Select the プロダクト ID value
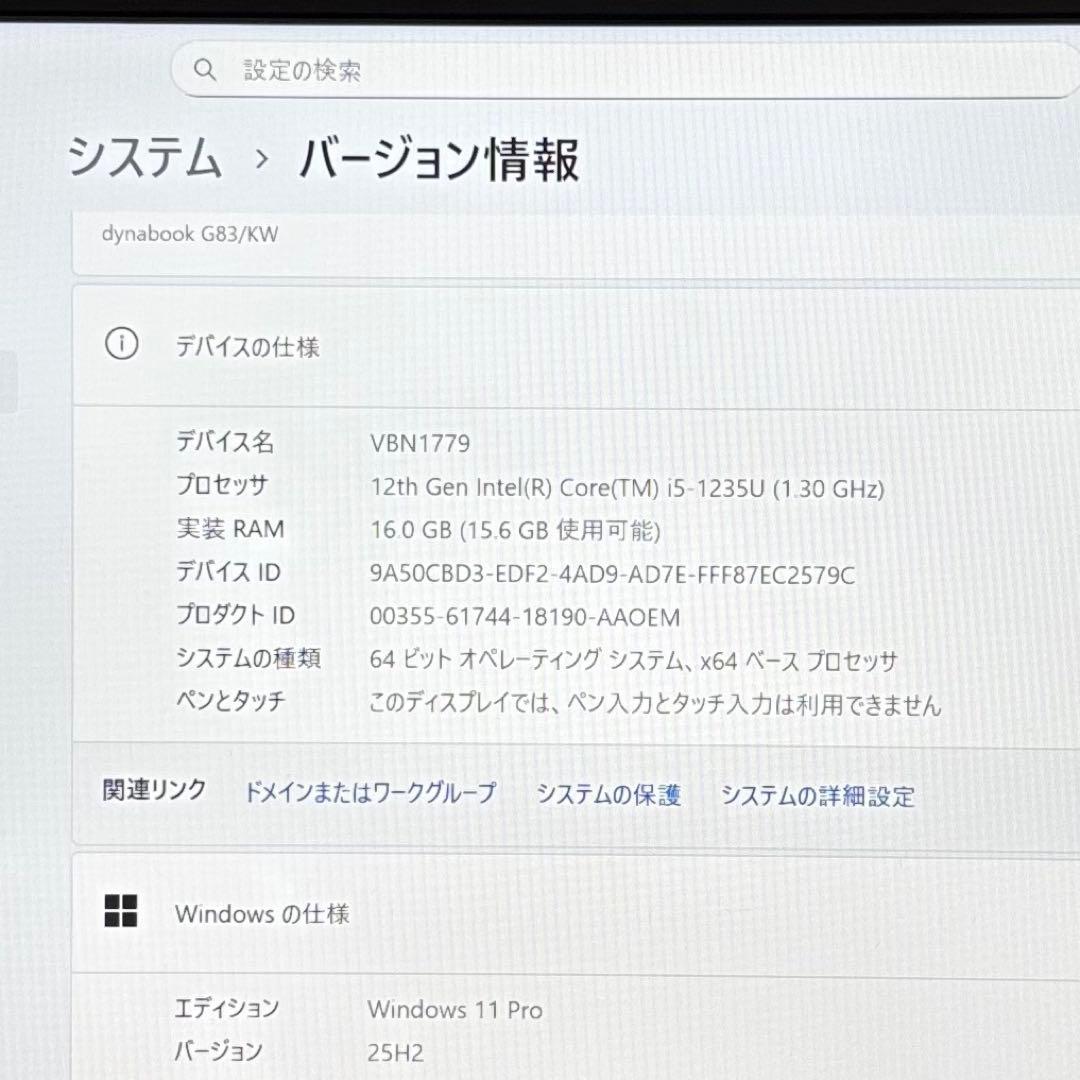Image resolution: width=1080 pixels, height=1080 pixels. (523, 617)
